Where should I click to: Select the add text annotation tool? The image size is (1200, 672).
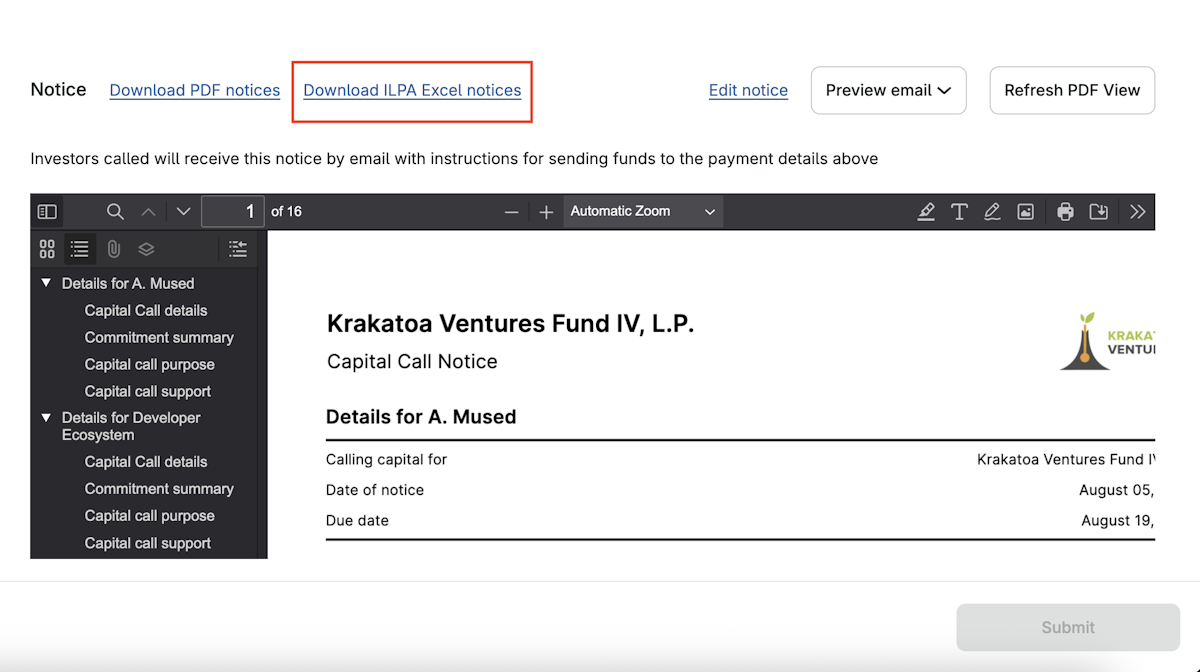pos(959,212)
